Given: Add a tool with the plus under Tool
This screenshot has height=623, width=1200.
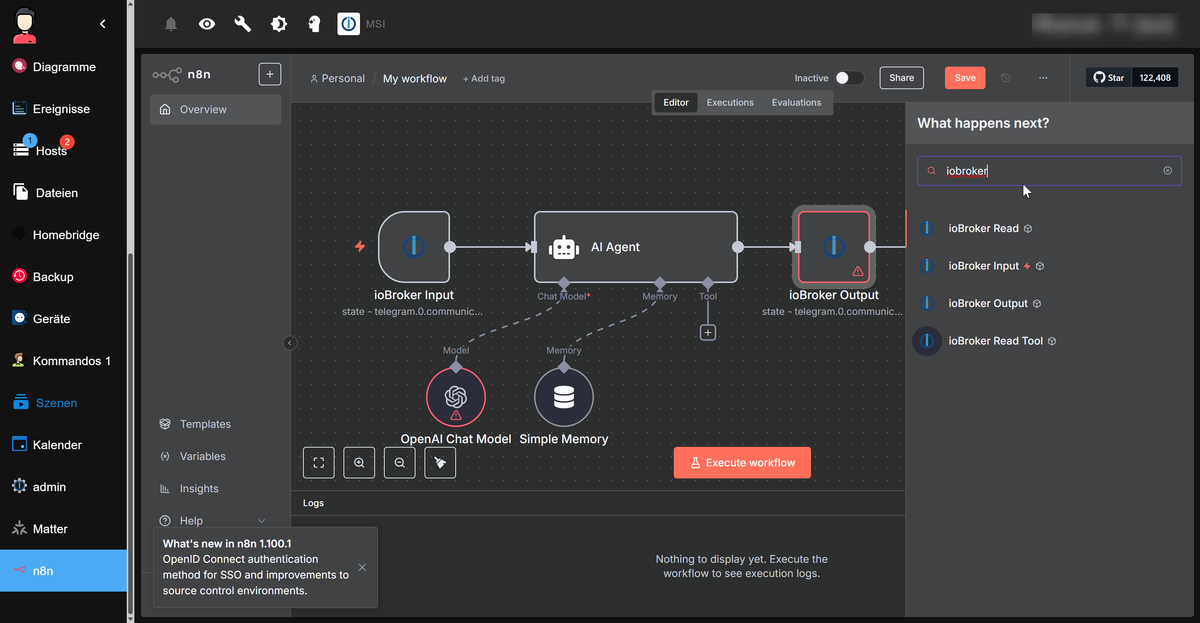Looking at the screenshot, I should coord(708,332).
